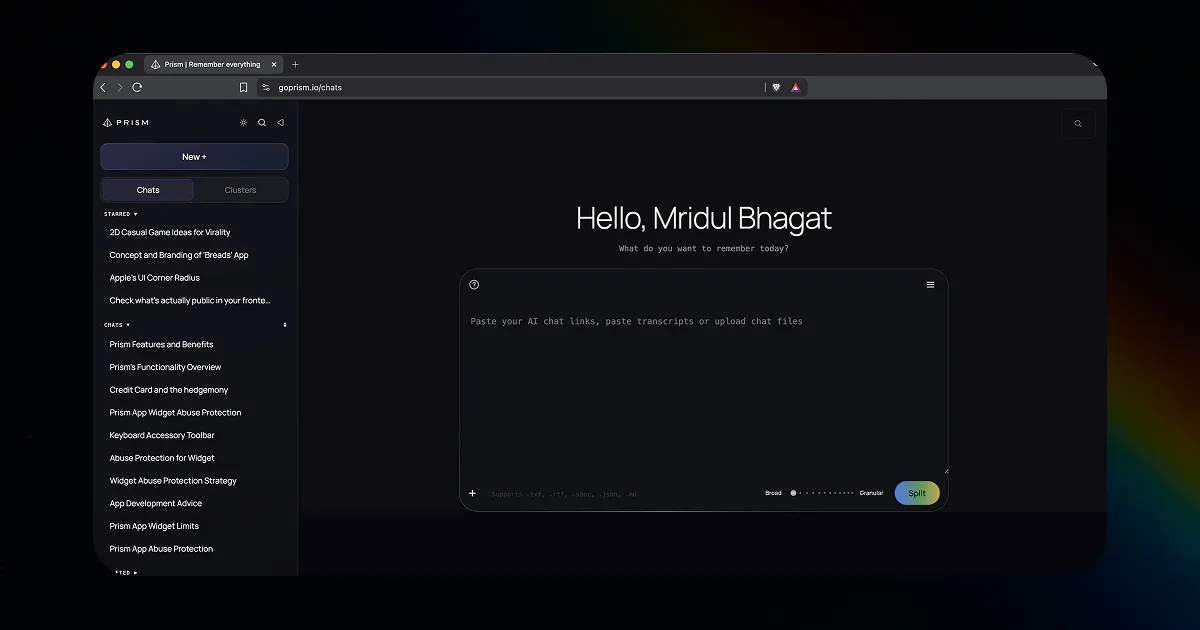1200x630 pixels.
Task: Click the New + button
Action: (194, 157)
